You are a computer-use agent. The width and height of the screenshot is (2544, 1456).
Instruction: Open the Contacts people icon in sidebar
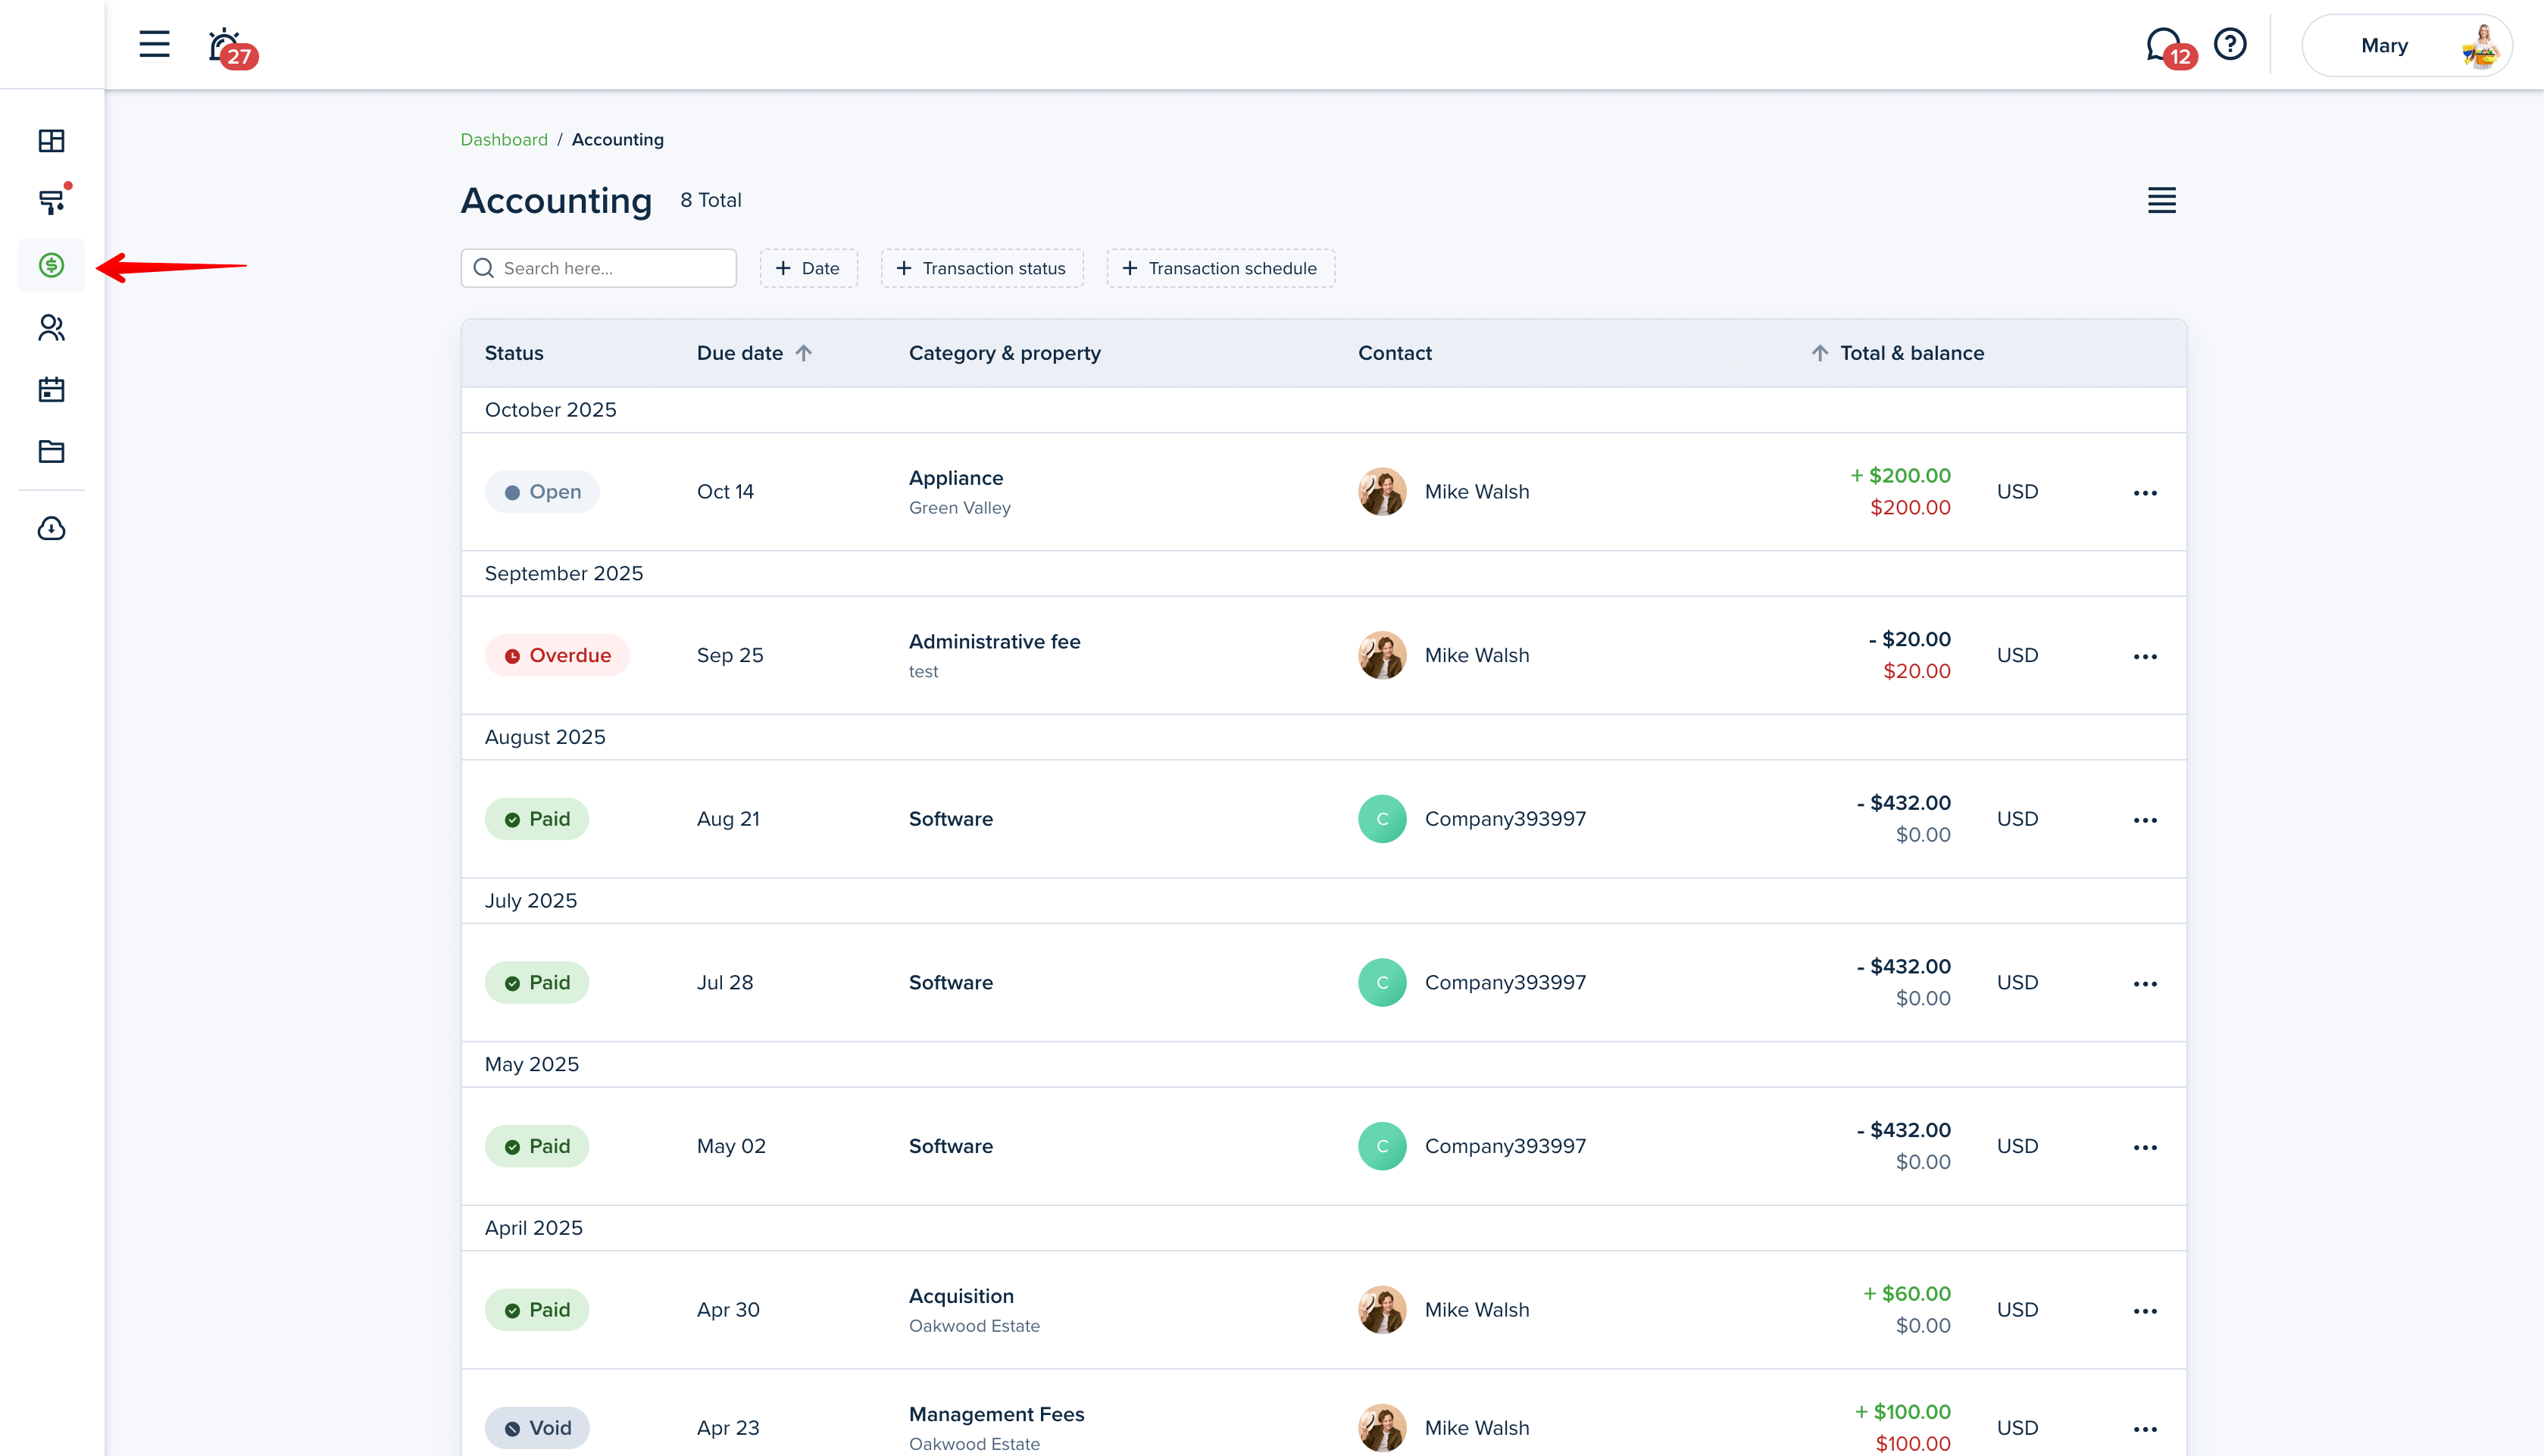51,328
